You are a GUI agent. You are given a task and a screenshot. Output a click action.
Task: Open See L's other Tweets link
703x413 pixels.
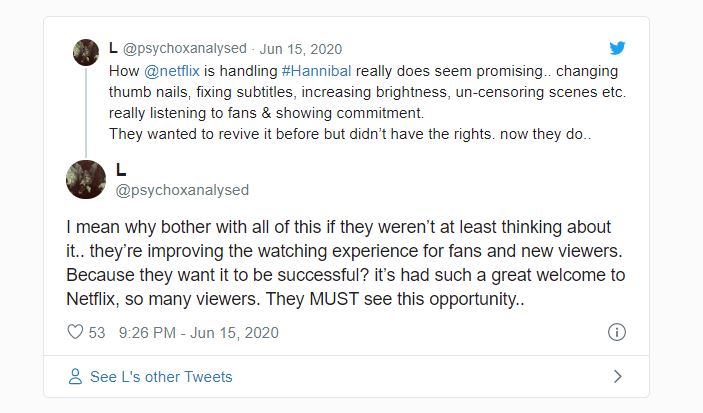(x=161, y=377)
